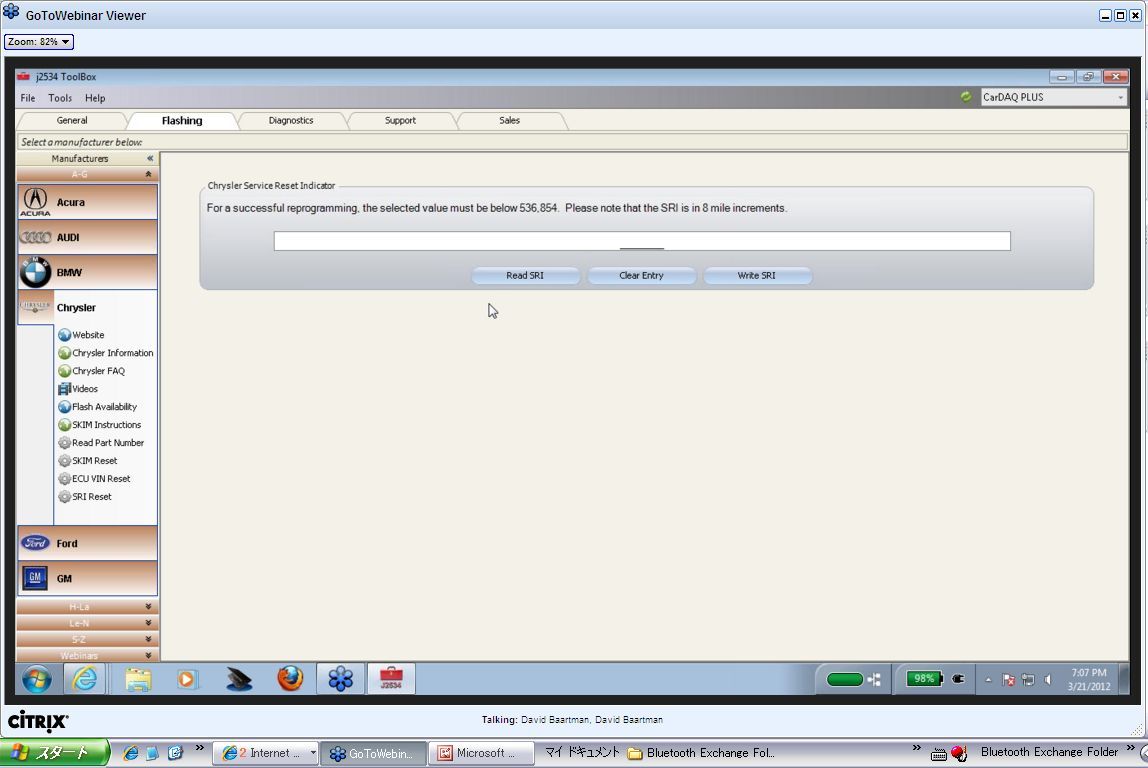This screenshot has width=1148, height=768.
Task: Open Firefox from the inner taskbar
Action: 290,679
